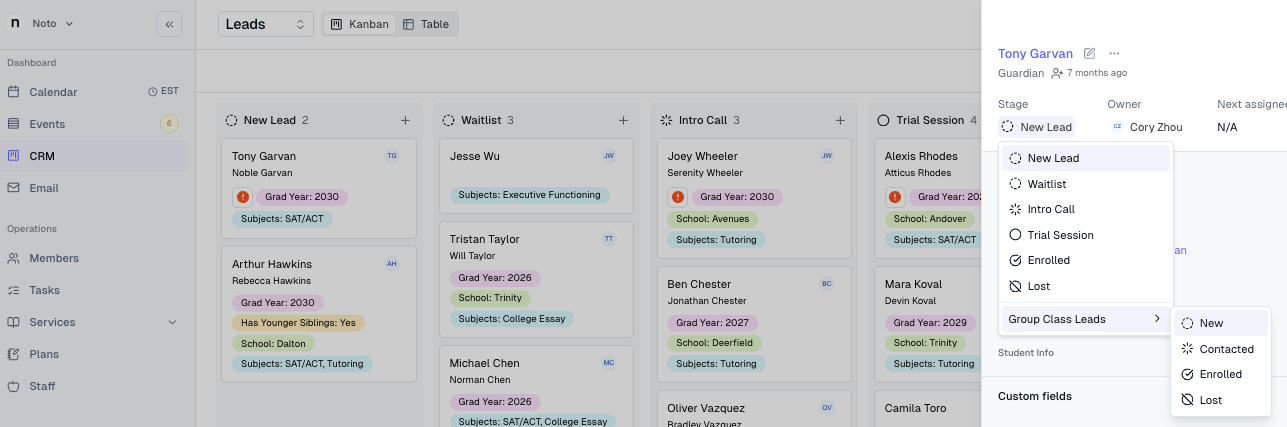Open the Mara Koval card

pyautogui.click(x=927, y=324)
